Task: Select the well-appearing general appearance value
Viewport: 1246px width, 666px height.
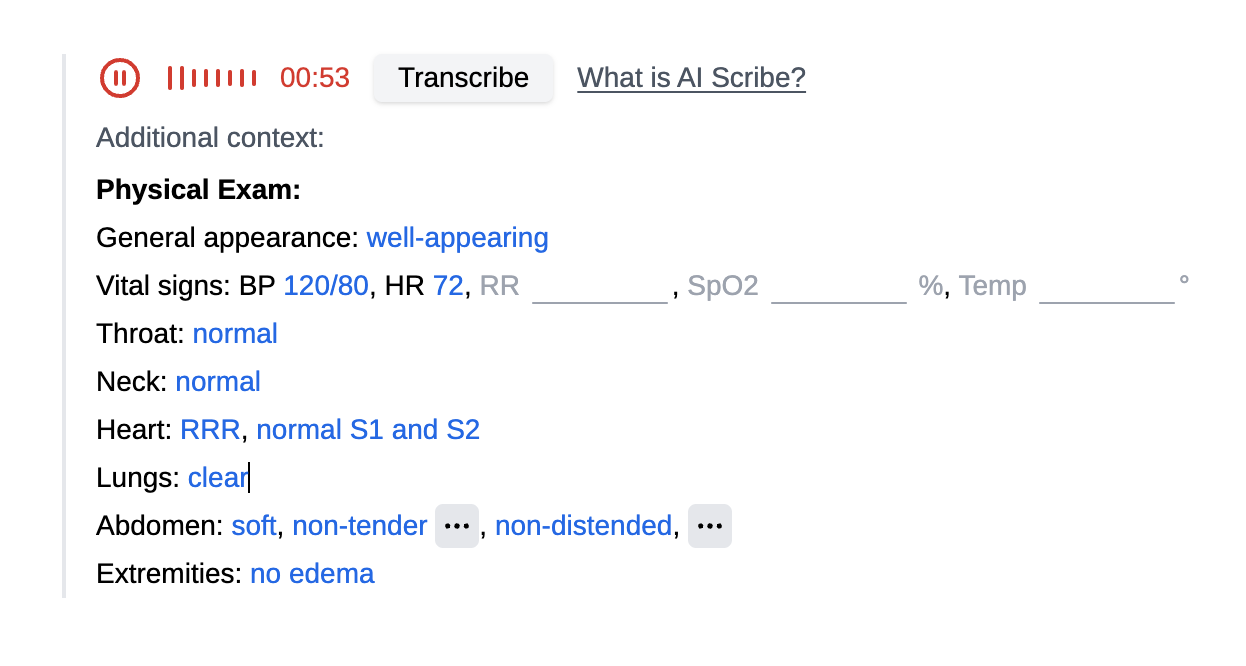Action: [x=457, y=238]
